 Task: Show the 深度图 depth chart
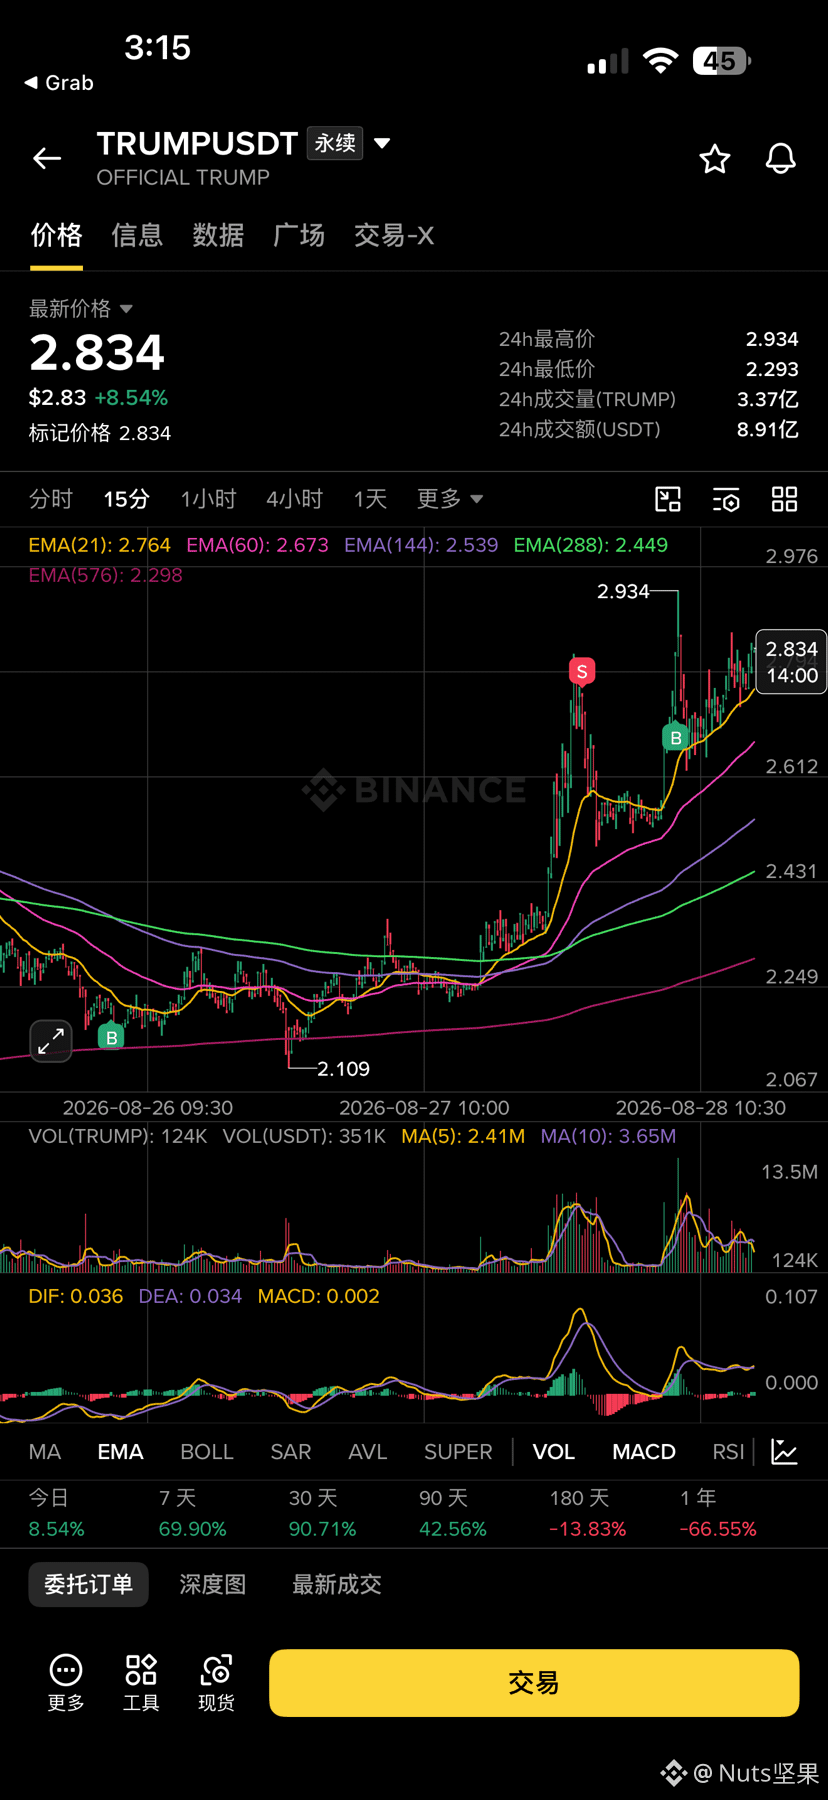click(x=212, y=1584)
